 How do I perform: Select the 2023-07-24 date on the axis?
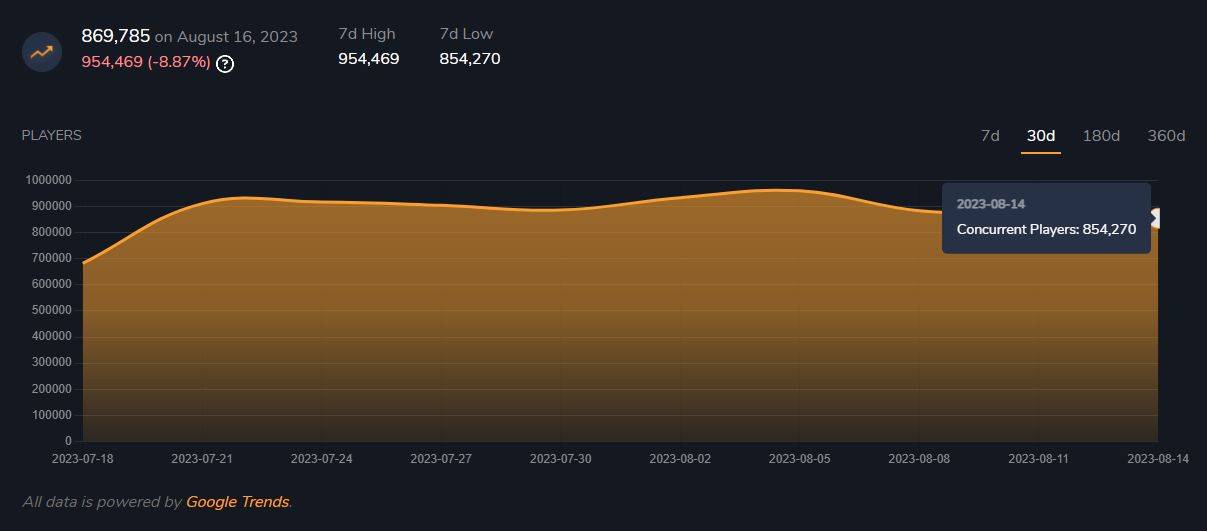[x=322, y=459]
